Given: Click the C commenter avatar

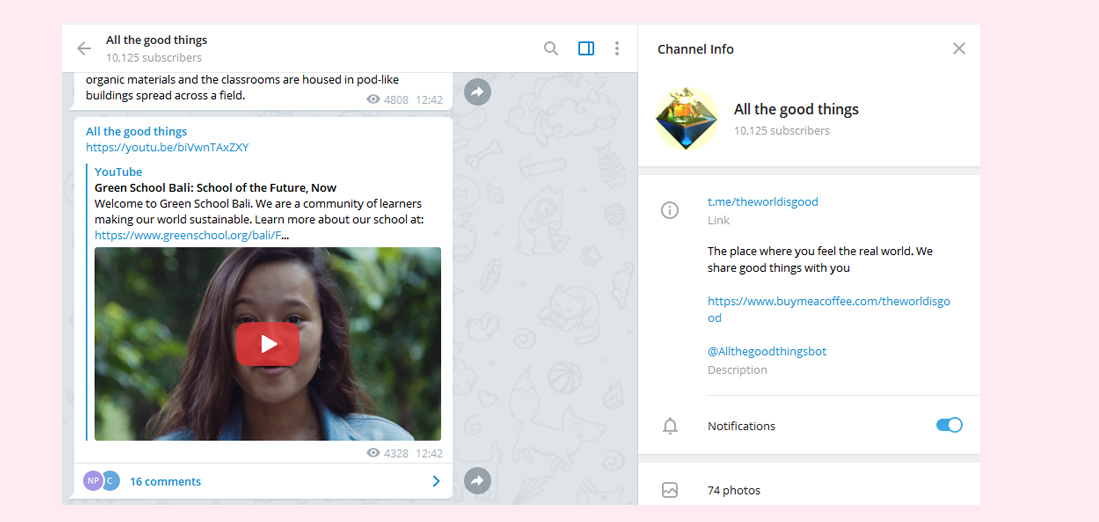Looking at the screenshot, I should coord(110,481).
